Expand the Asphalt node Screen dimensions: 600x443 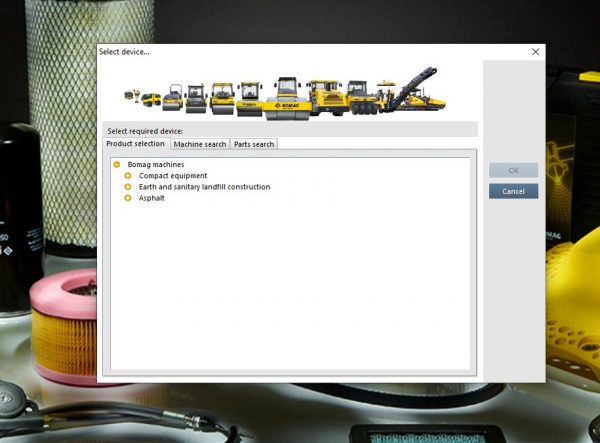tap(128, 198)
